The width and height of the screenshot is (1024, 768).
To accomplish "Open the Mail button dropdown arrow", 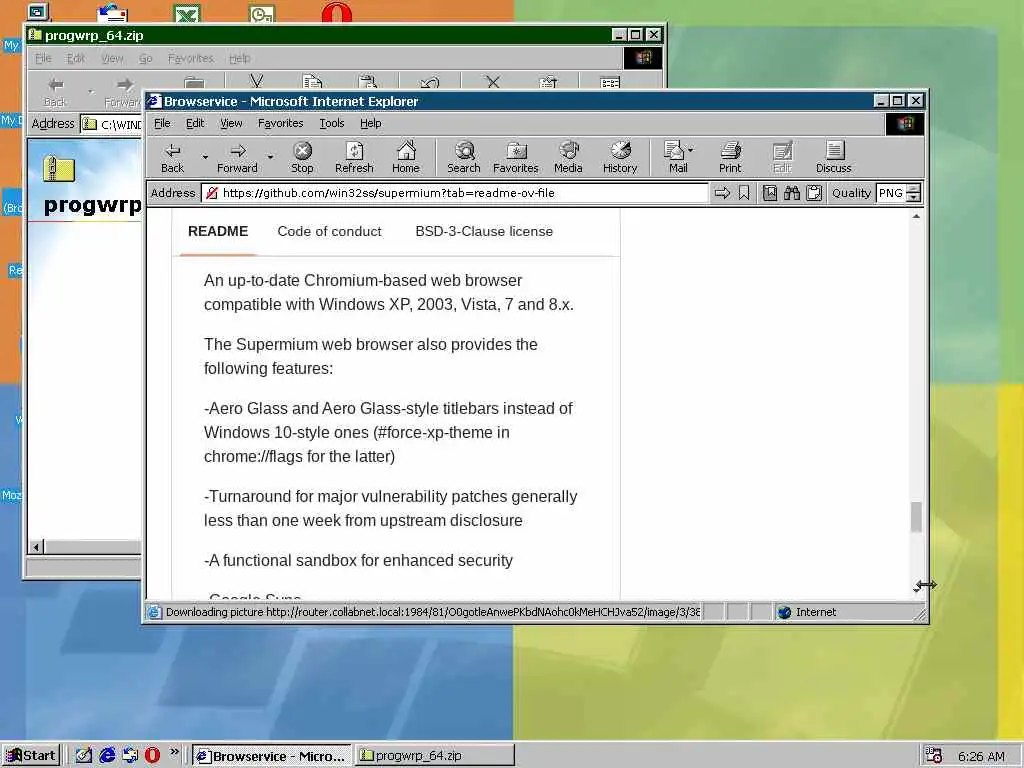I will click(691, 150).
